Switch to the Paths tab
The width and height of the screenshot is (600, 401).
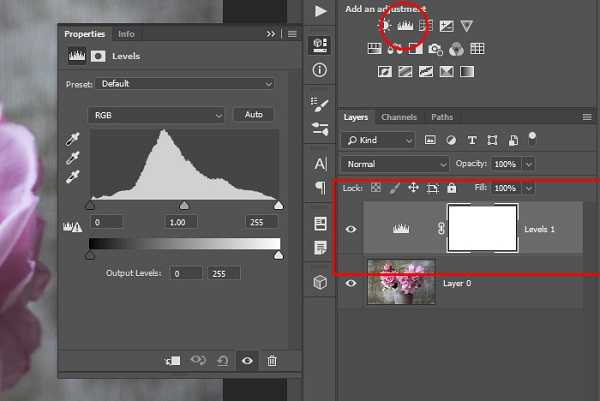442,117
